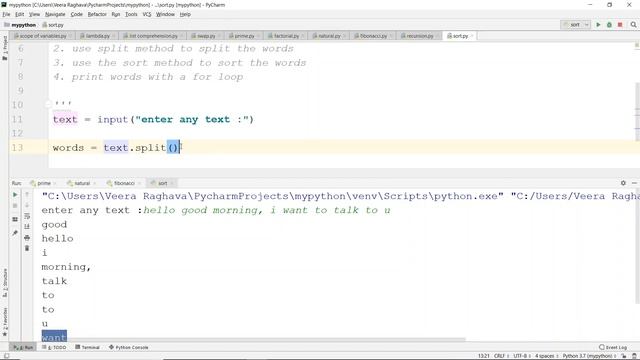Viewport: 640px width, 360px height.
Task: Toggle scroll to end of console
Action: (27, 227)
